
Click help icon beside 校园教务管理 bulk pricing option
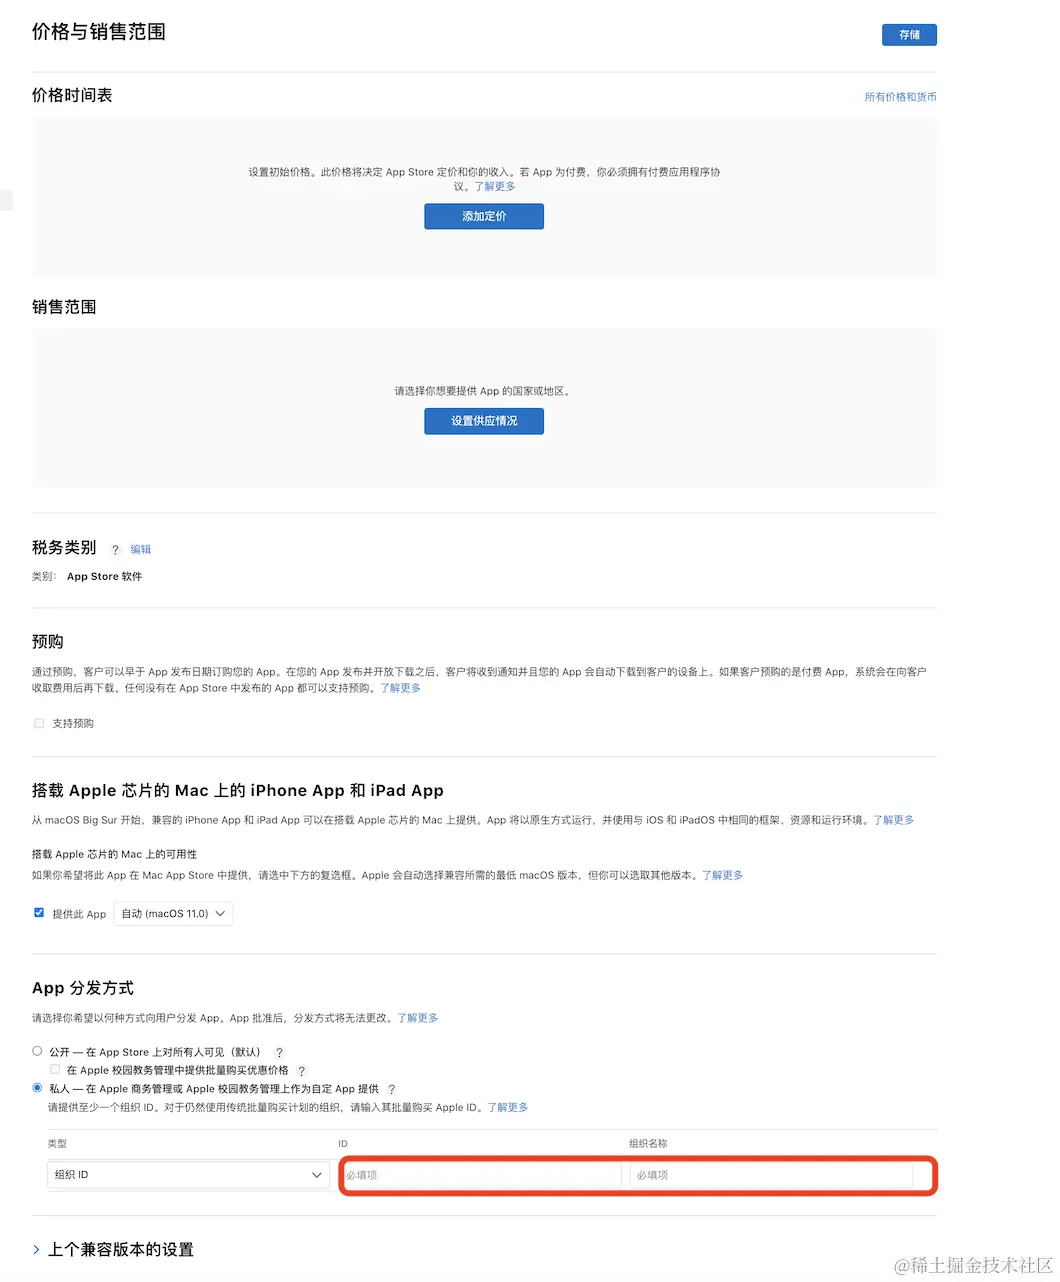pos(301,1071)
